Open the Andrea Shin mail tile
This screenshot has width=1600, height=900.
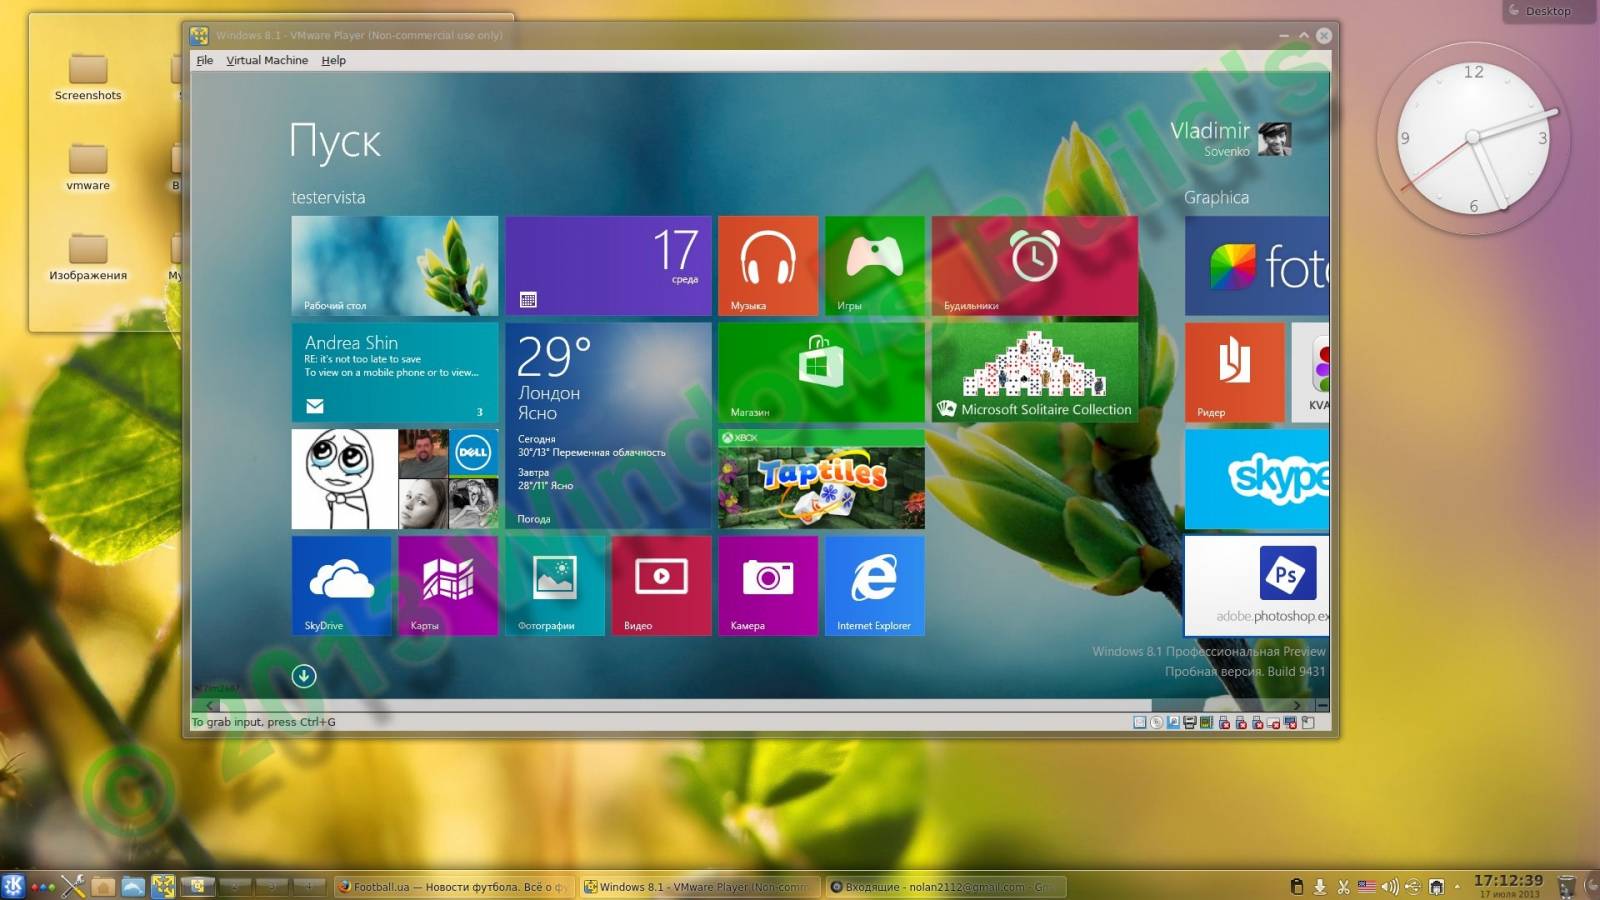[x=394, y=372]
